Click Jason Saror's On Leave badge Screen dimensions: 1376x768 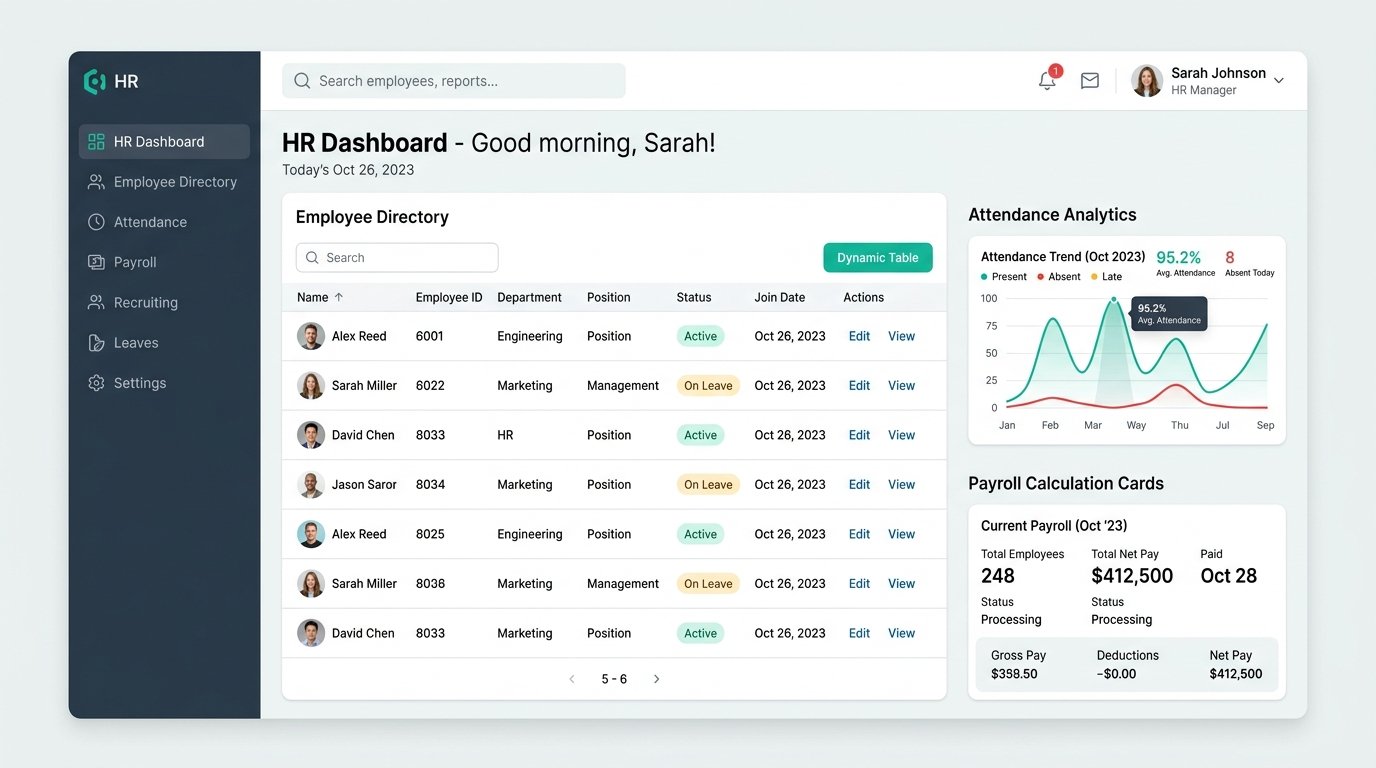coord(708,485)
